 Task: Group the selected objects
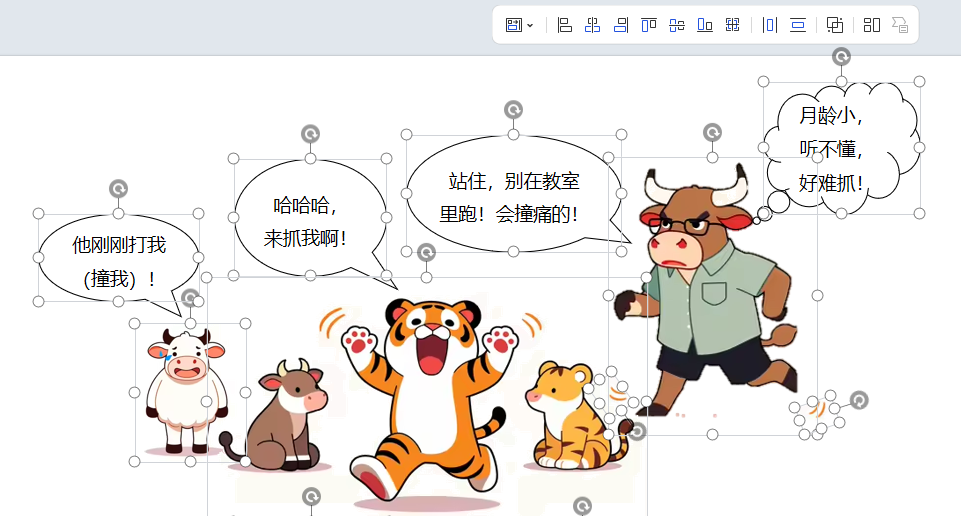[x=835, y=25]
